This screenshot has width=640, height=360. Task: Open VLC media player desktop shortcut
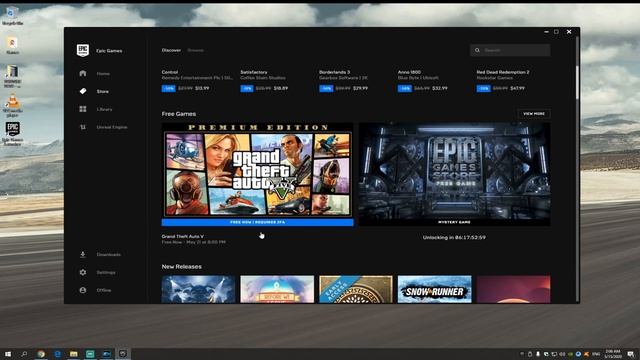[x=12, y=105]
